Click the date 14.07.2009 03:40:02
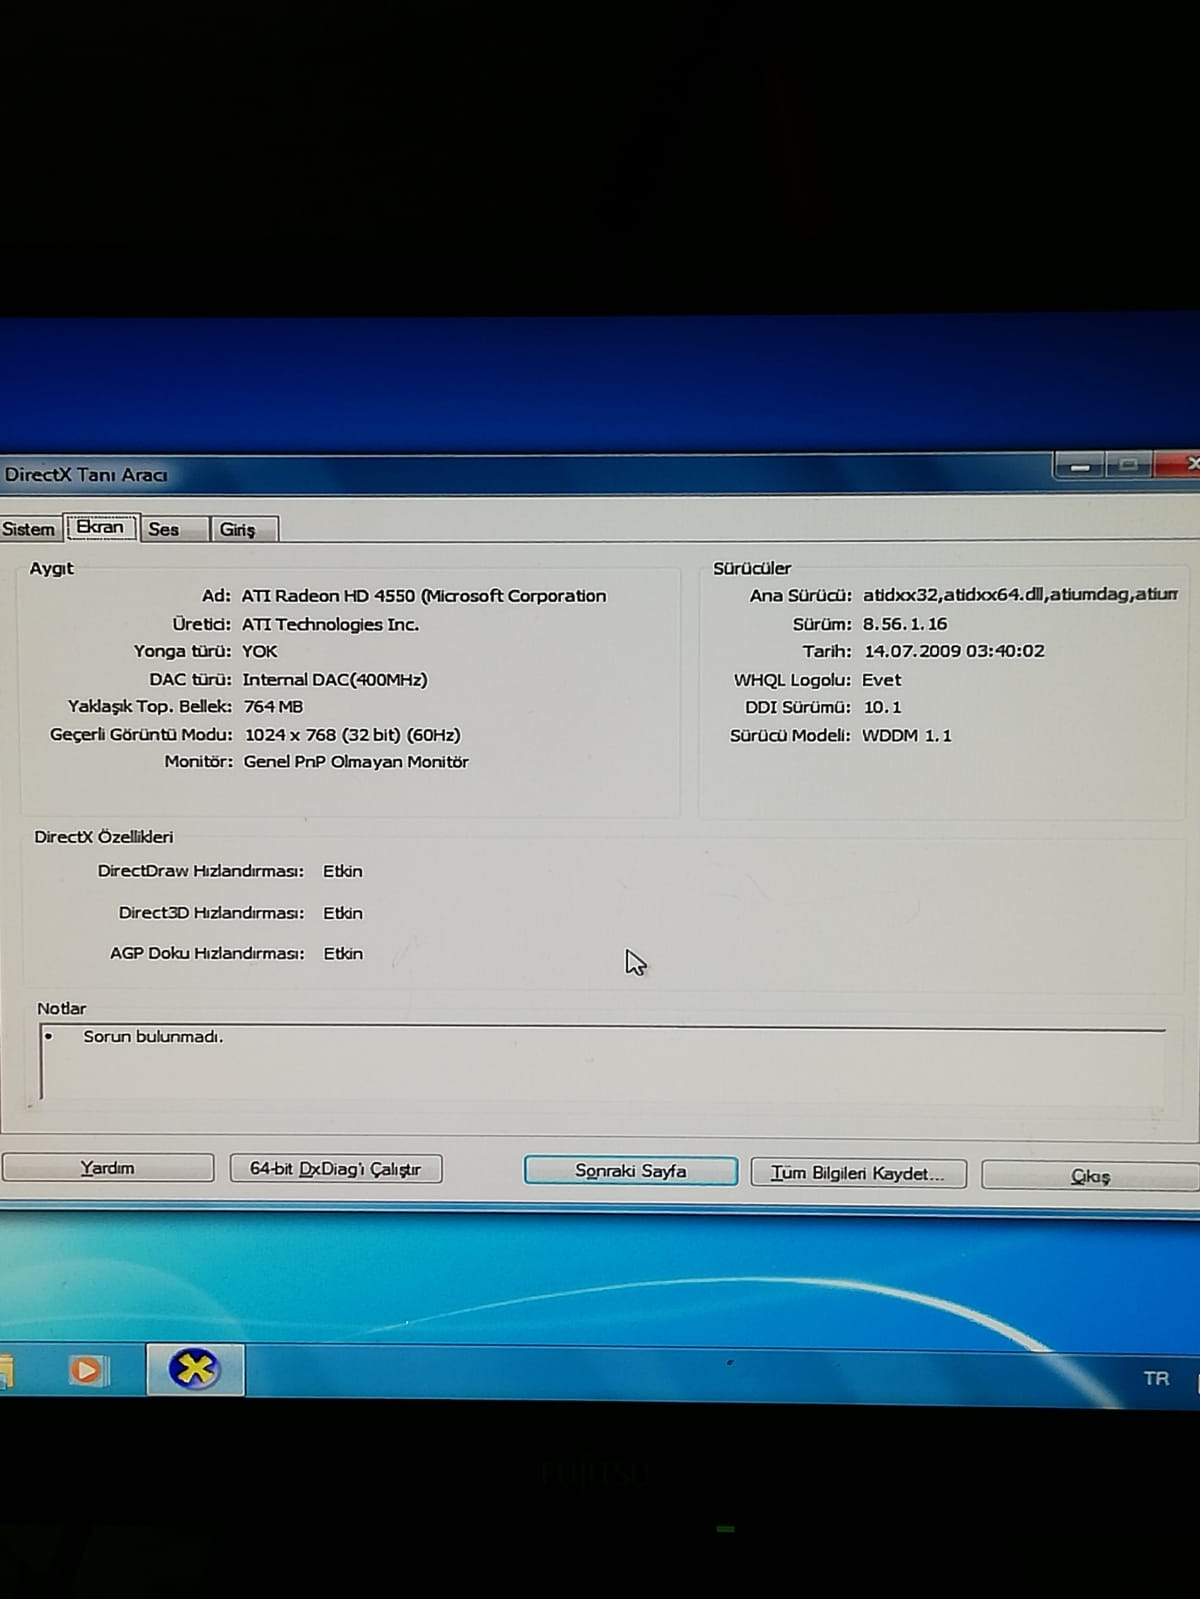The width and height of the screenshot is (1200, 1599). coord(954,651)
